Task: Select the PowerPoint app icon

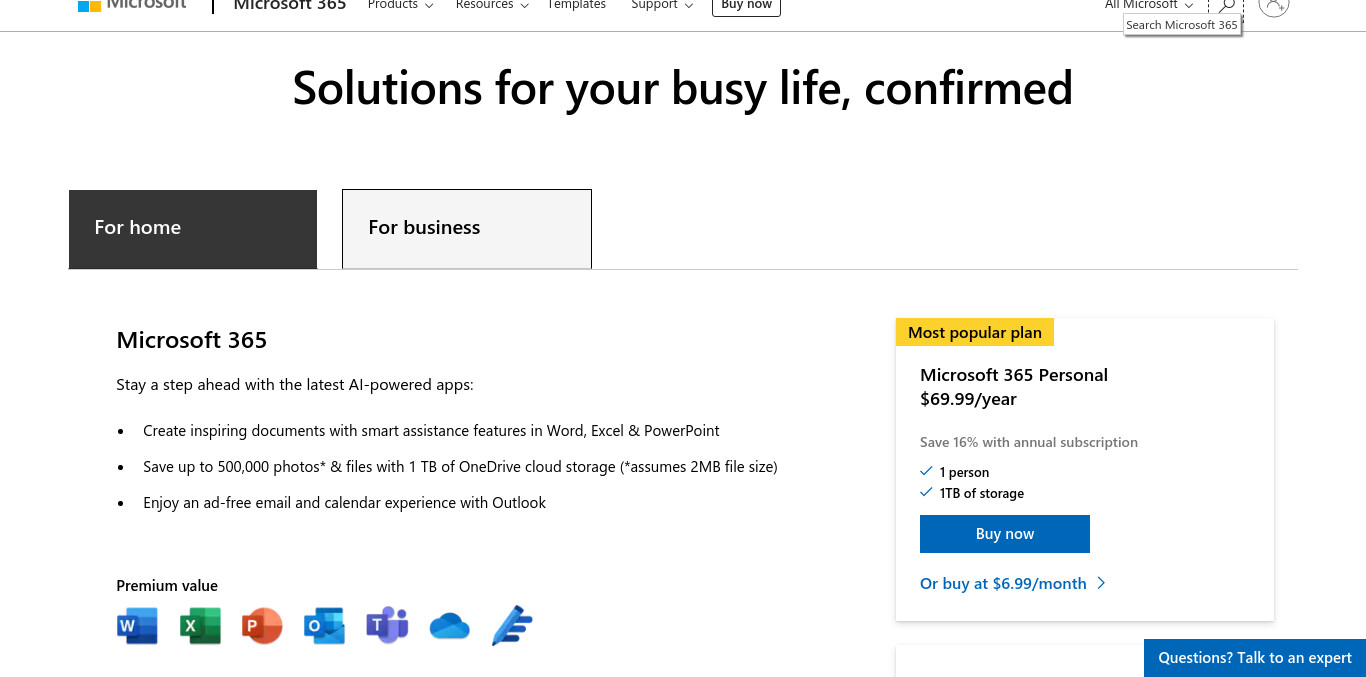Action: point(262,626)
